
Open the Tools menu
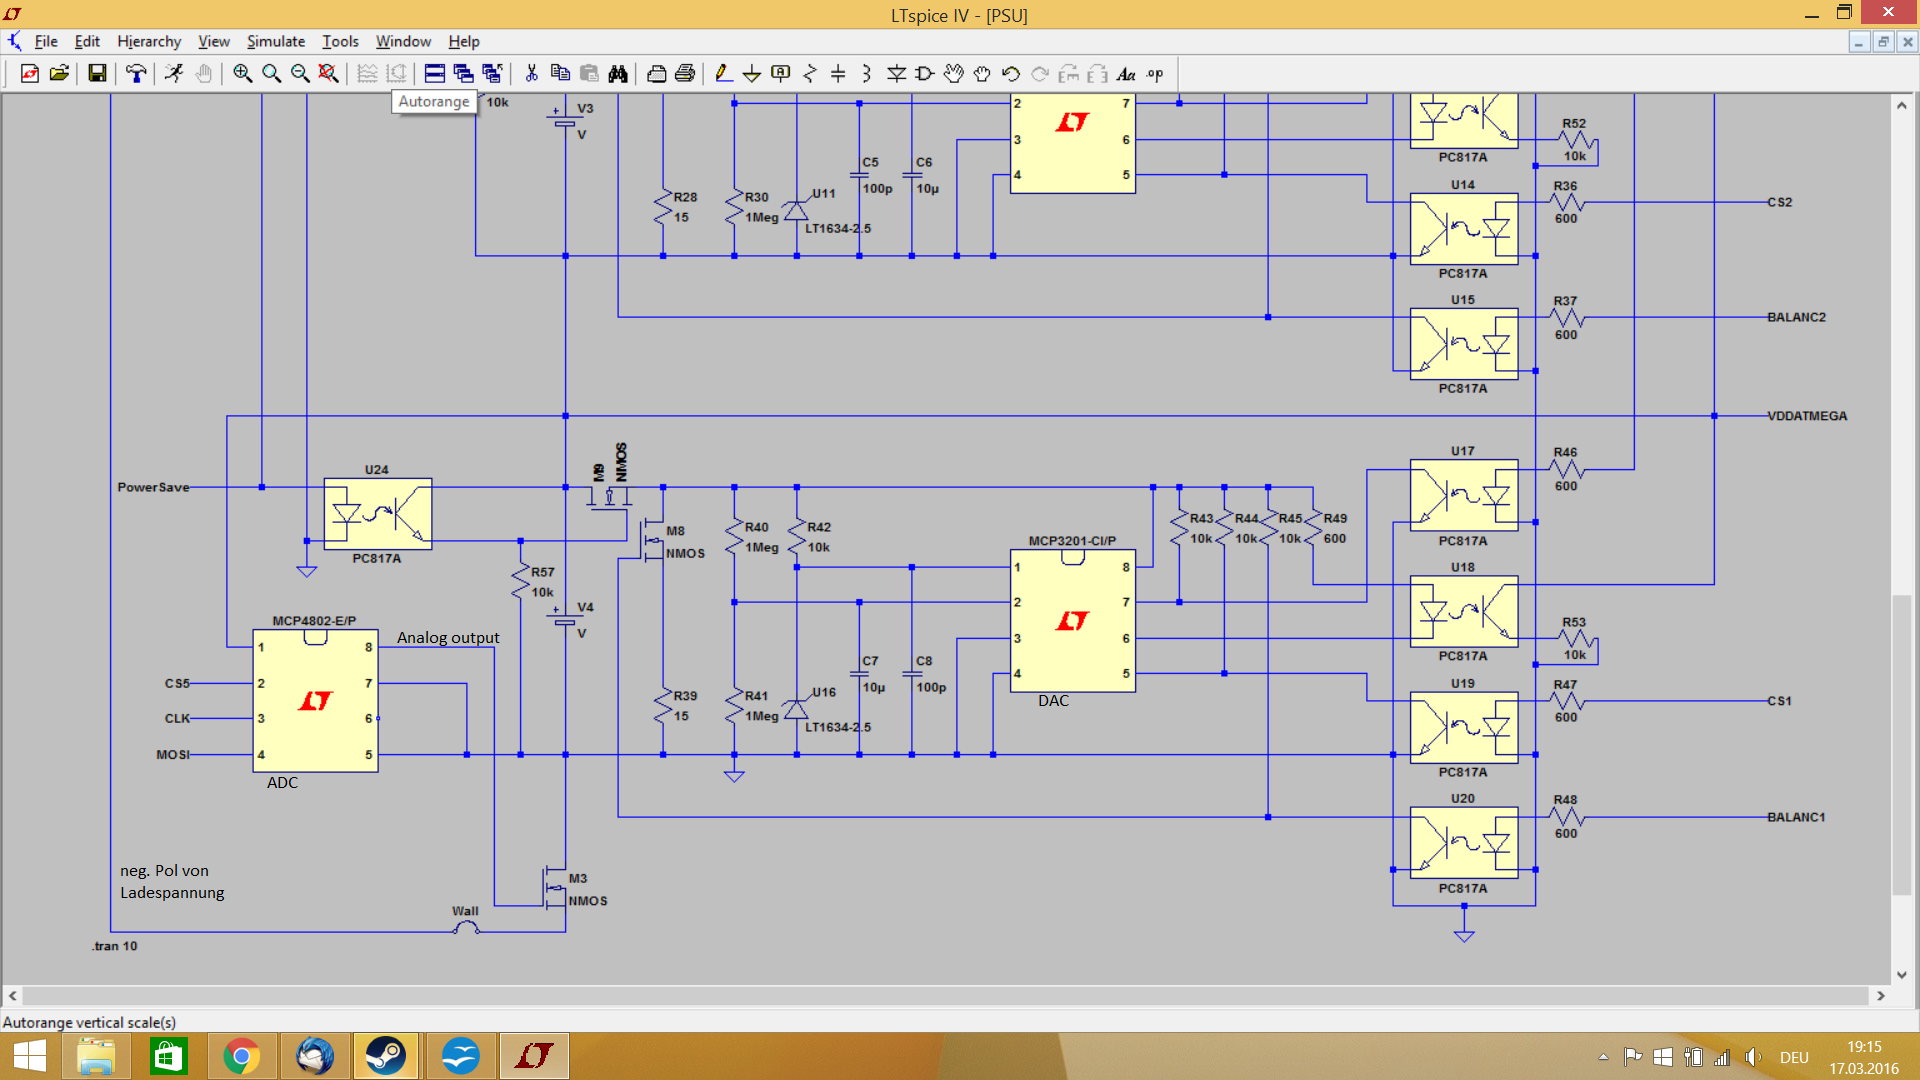[340, 41]
